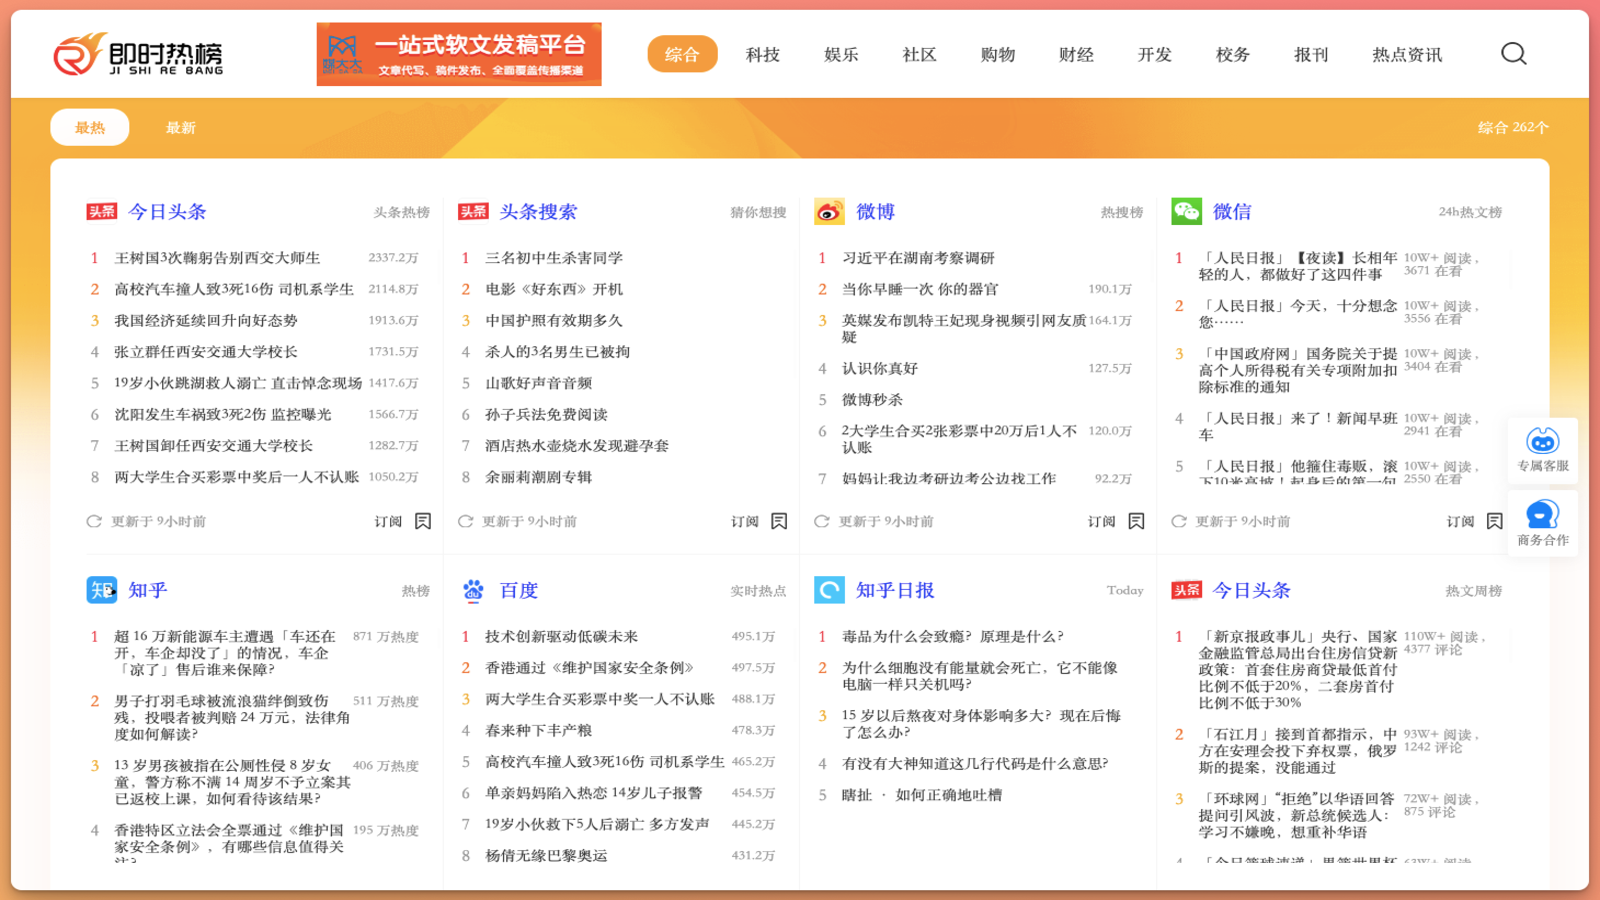Click bookmark icon in 微博 card
Image resolution: width=1600 pixels, height=900 pixels.
tap(1136, 521)
